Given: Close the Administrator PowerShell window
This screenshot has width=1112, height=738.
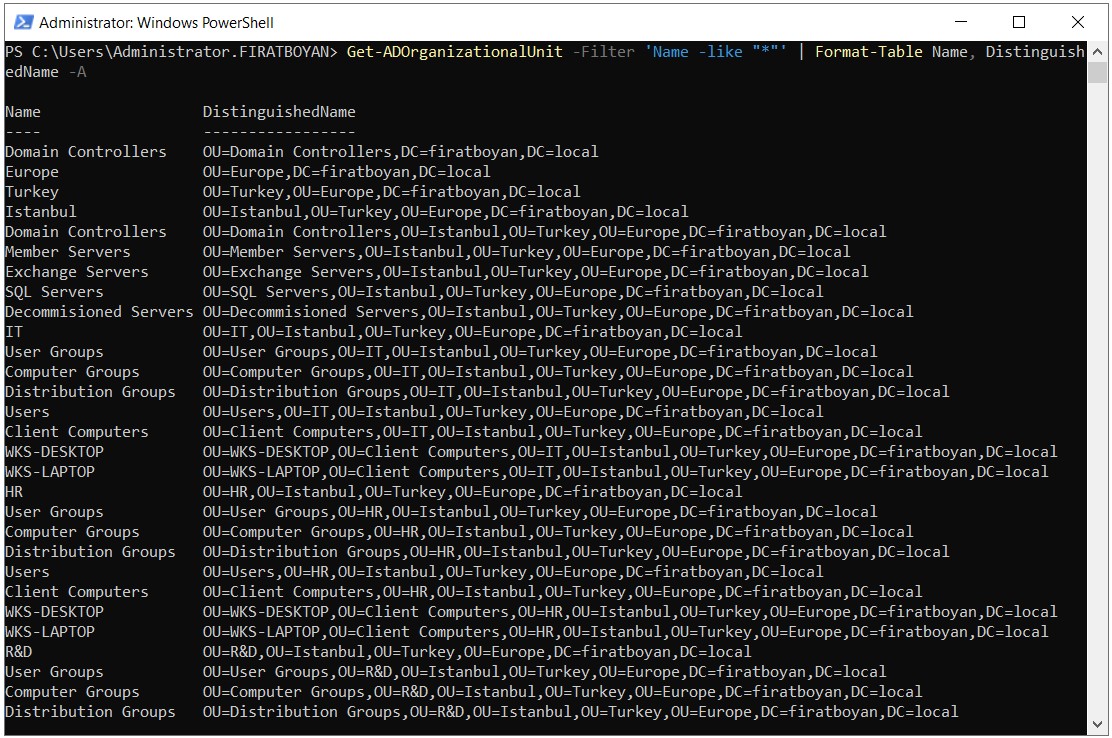Looking at the screenshot, I should point(1077,22).
